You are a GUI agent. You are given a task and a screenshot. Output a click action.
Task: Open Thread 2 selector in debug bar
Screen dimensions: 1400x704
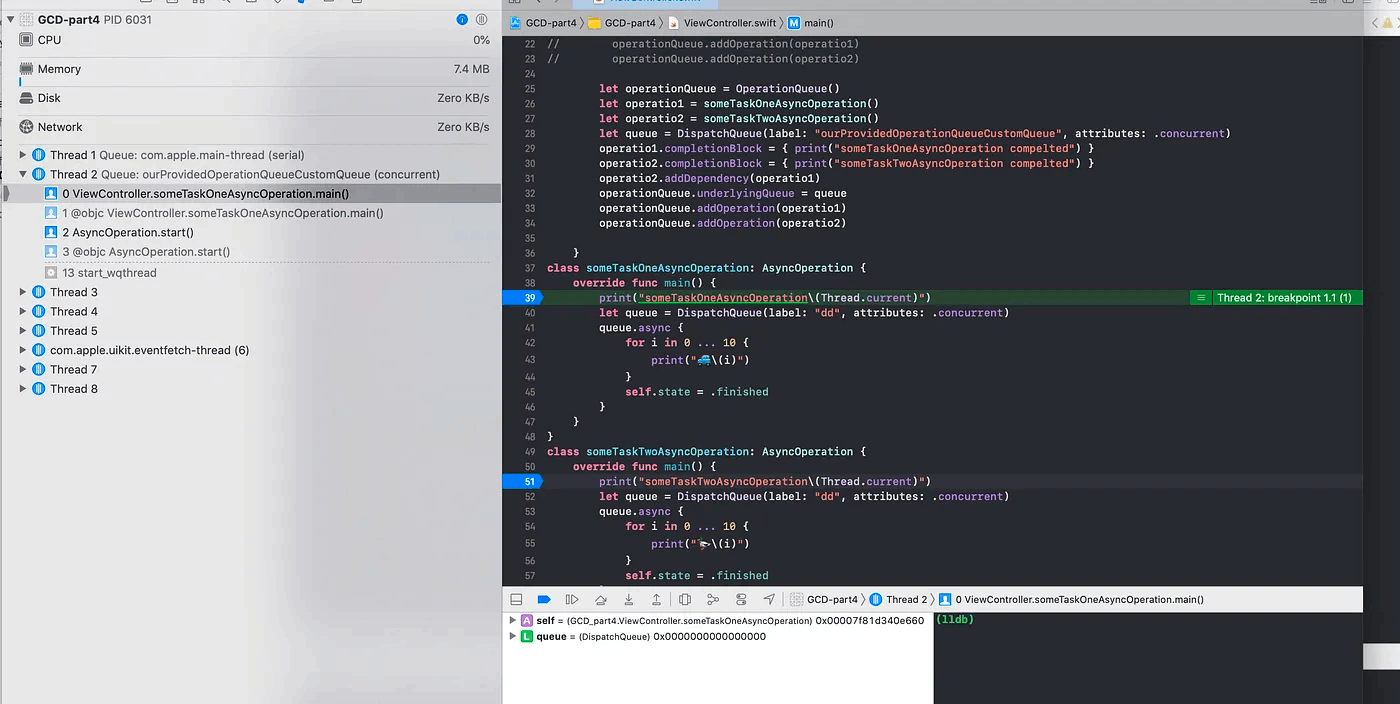pos(898,599)
